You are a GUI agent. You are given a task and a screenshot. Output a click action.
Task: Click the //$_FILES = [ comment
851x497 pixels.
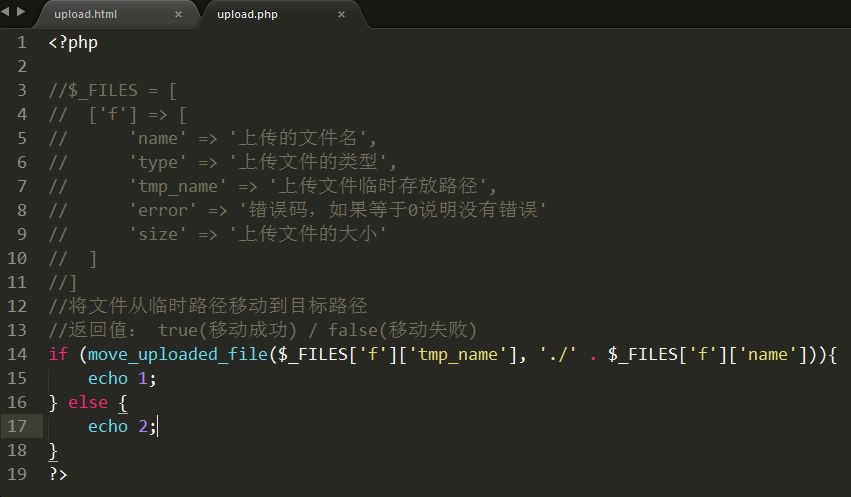(113, 91)
